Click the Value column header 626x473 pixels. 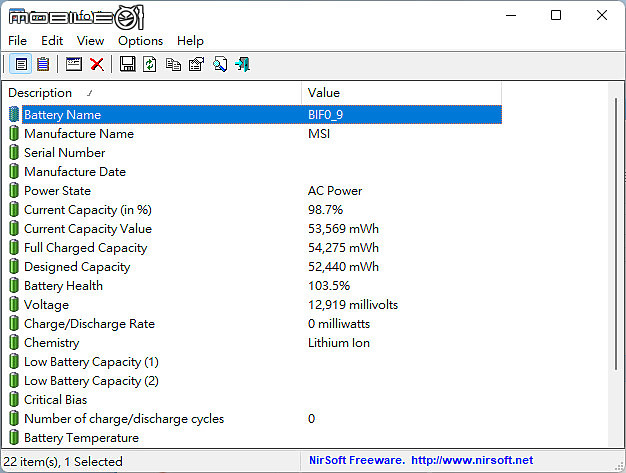401,93
